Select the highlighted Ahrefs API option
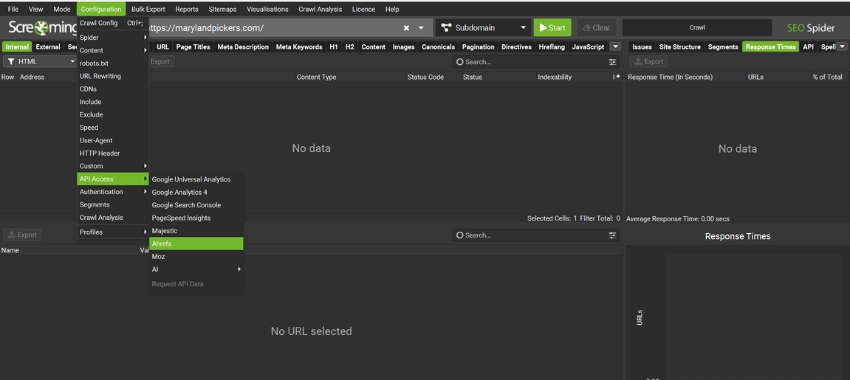Screen dimensions: 850x380 point(196,244)
